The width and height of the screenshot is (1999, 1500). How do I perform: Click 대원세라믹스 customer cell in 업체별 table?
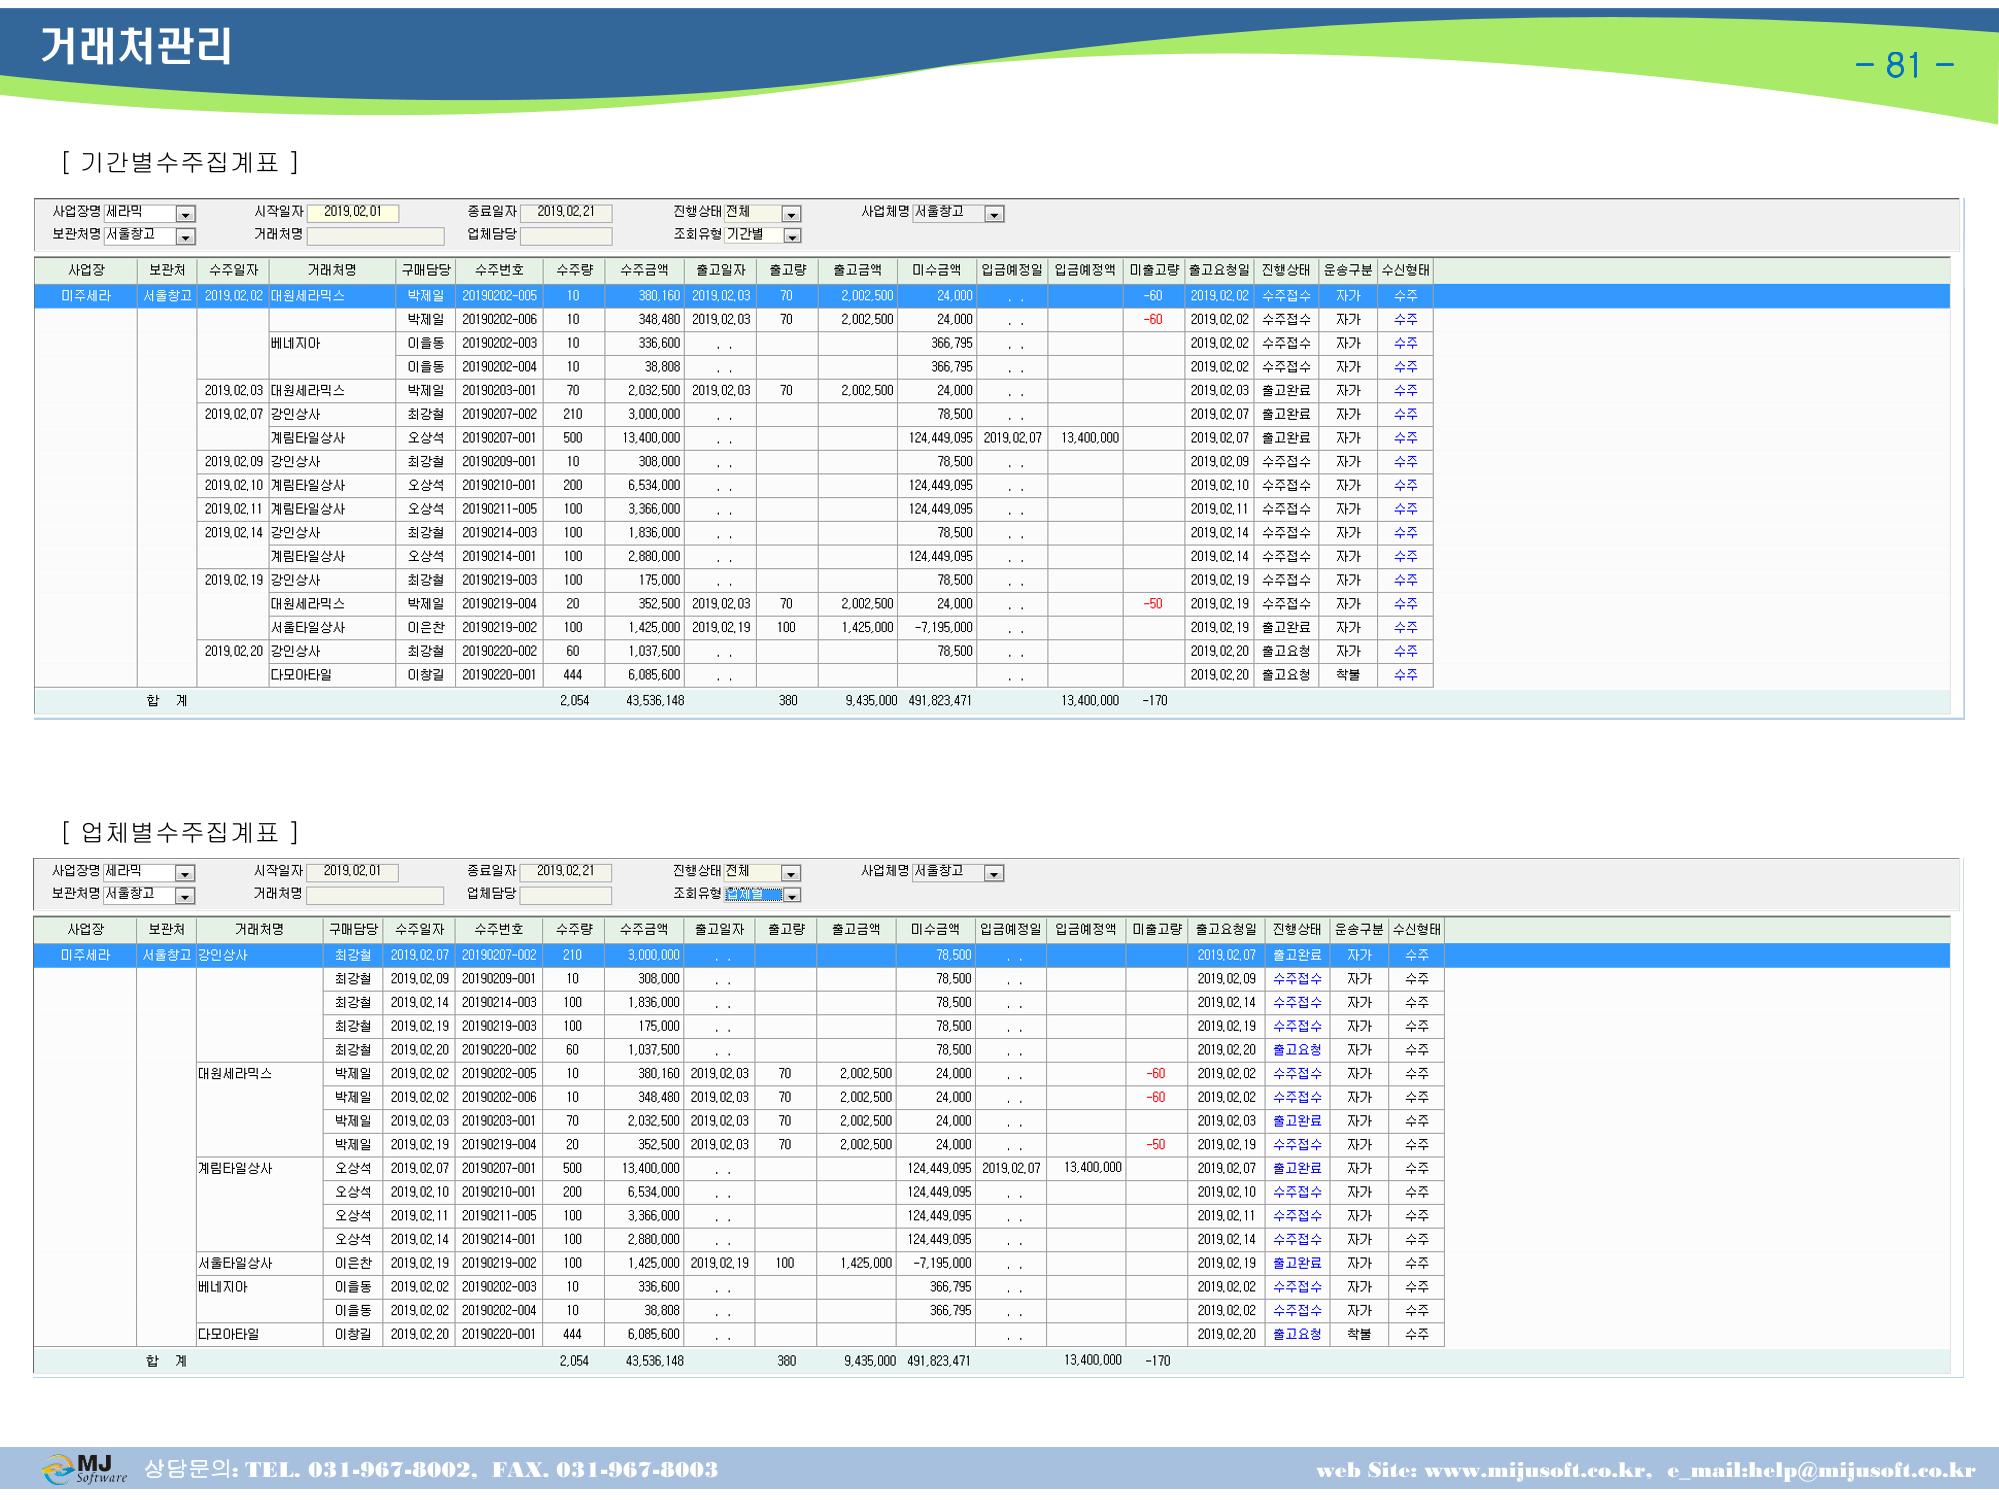pos(260,1074)
